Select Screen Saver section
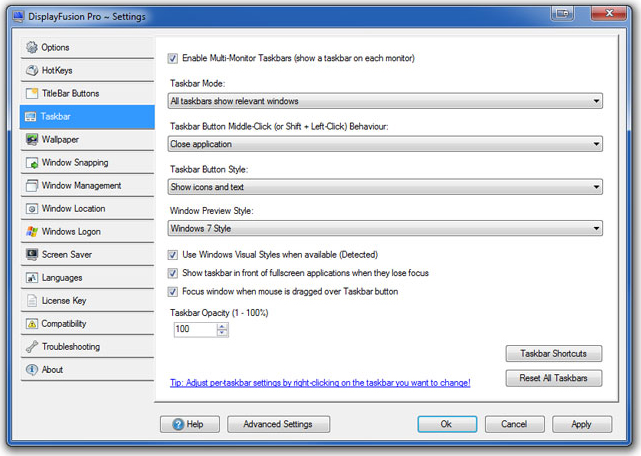The image size is (641, 456). (87, 254)
